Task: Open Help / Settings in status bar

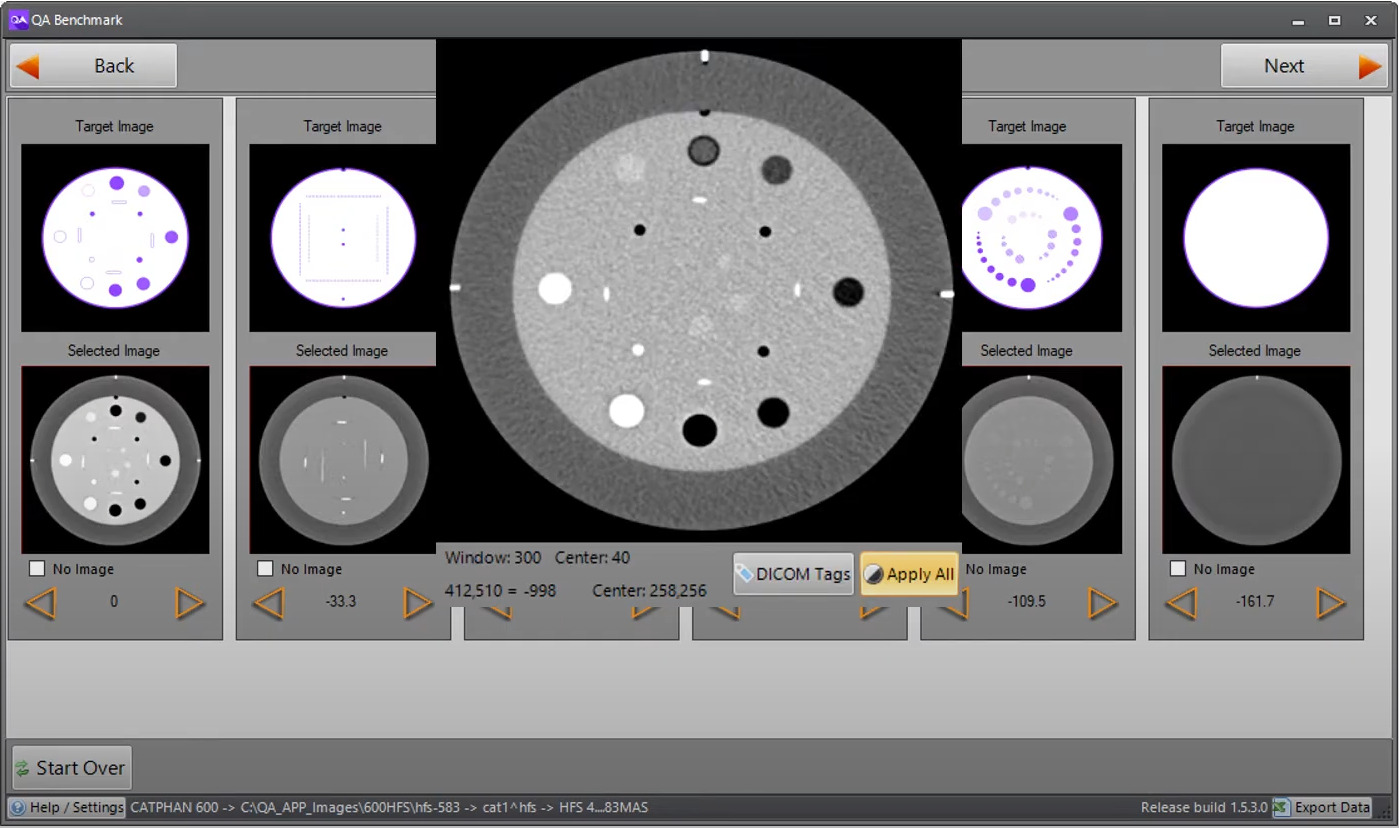Action: (67, 807)
